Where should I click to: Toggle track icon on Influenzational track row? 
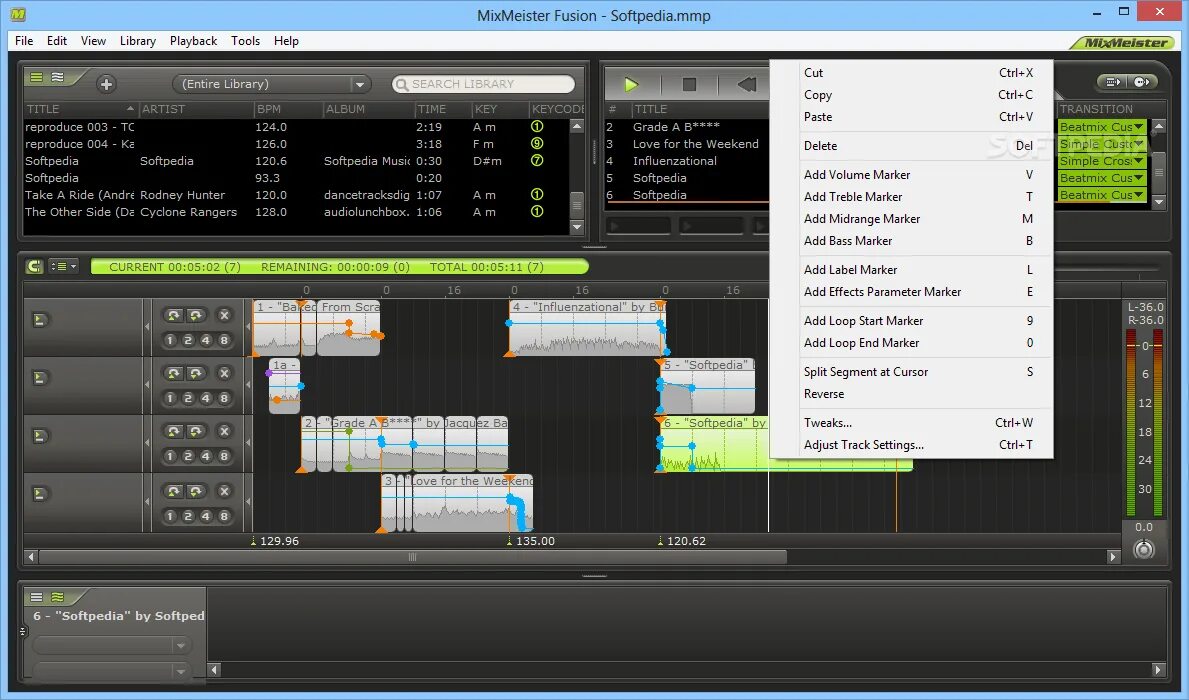(x=40, y=320)
